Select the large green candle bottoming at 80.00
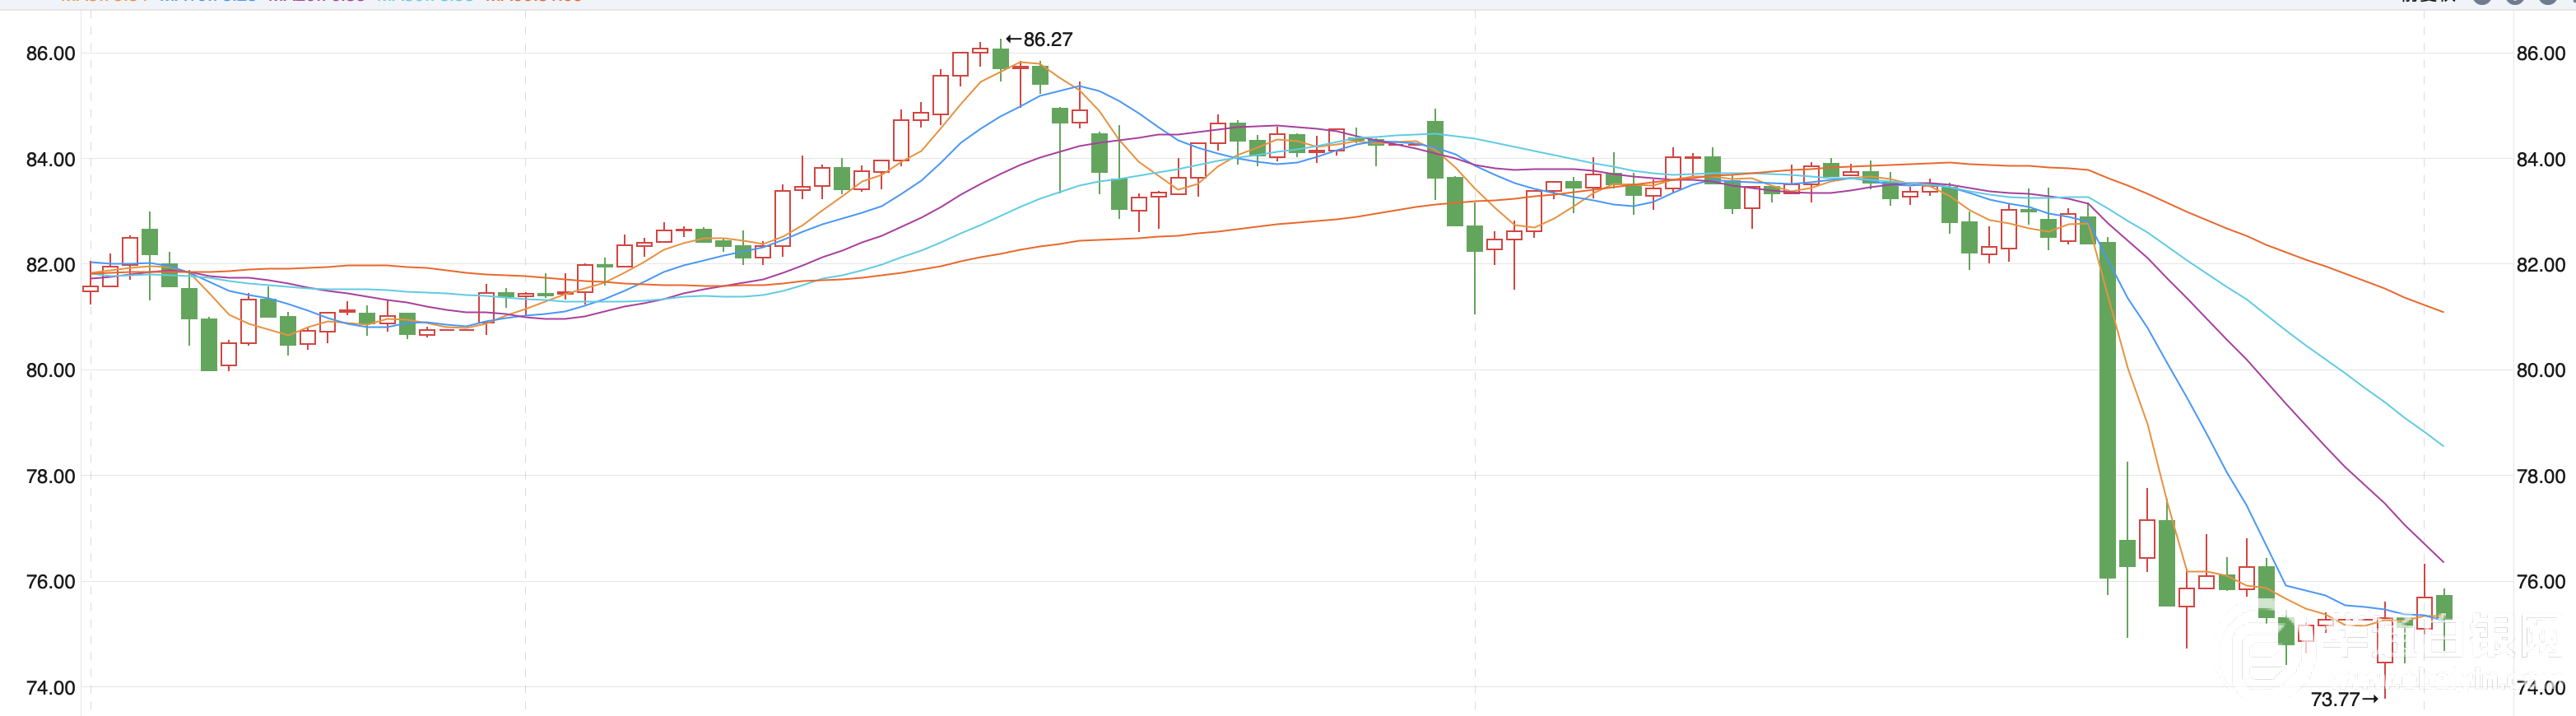The height and width of the screenshot is (716, 2576). (209, 345)
